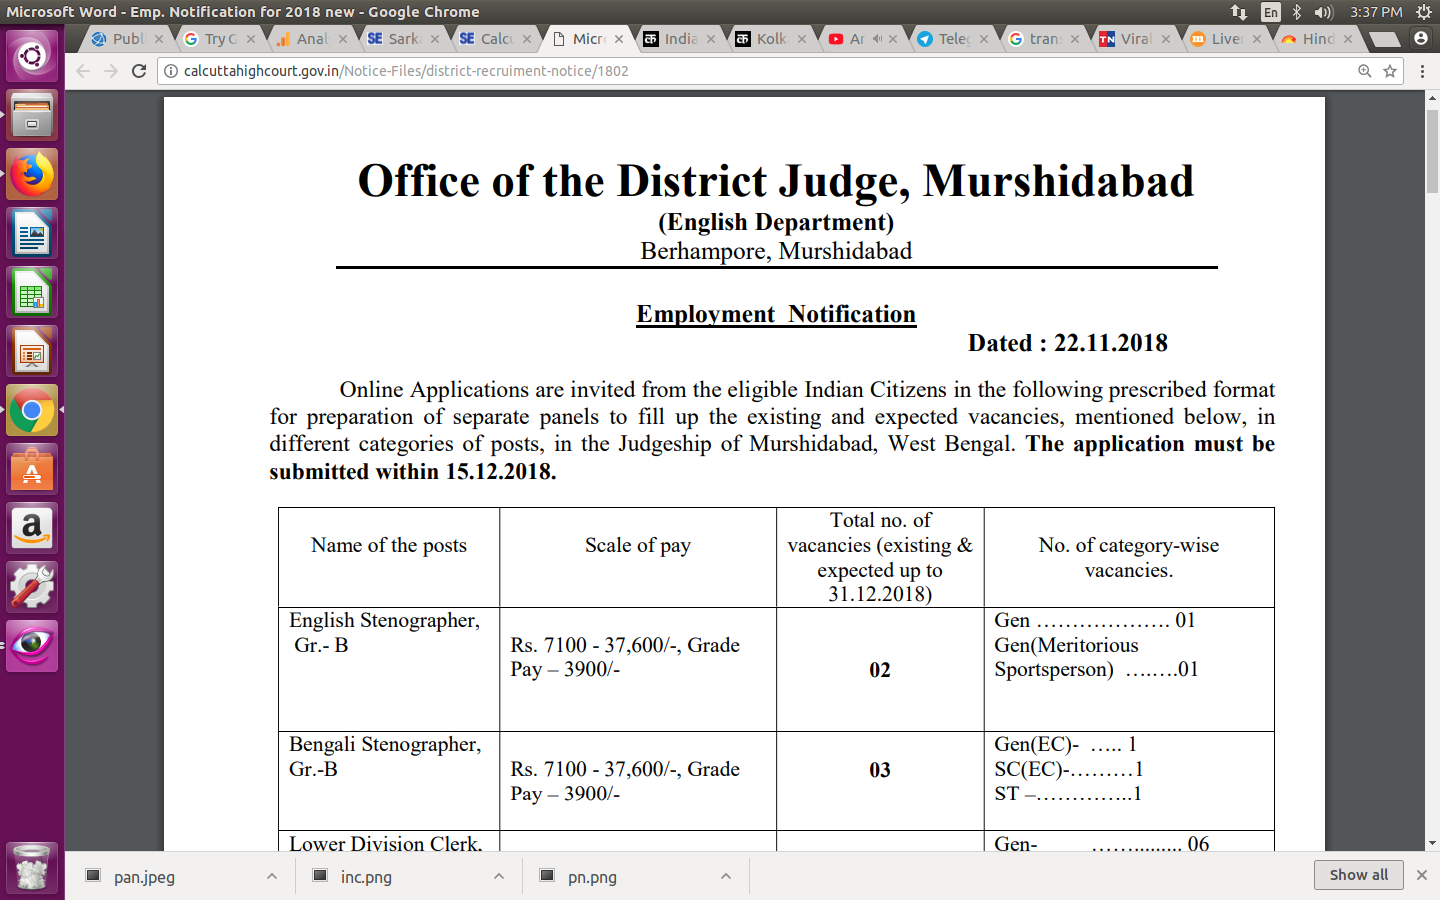This screenshot has height=900, width=1440.
Task: Open the sound volume indicator
Action: (1324, 12)
